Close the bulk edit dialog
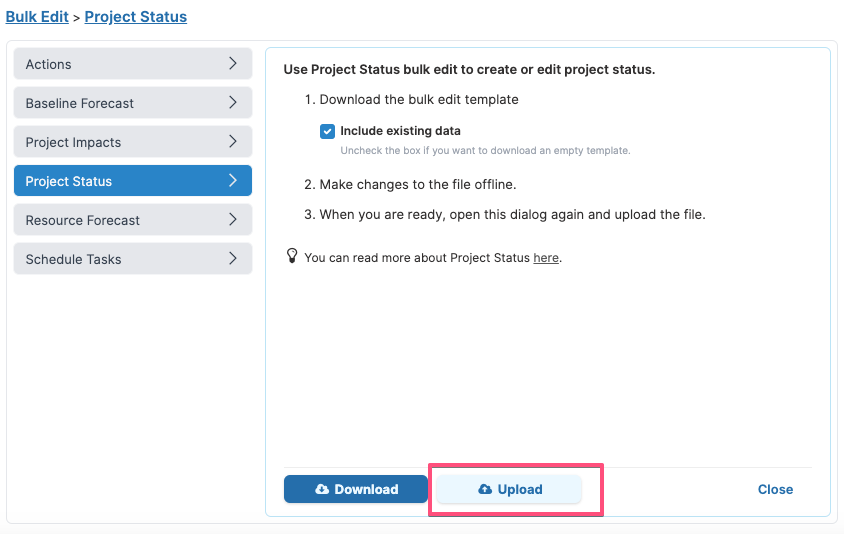Screen dimensions: 844x534 click(x=775, y=489)
